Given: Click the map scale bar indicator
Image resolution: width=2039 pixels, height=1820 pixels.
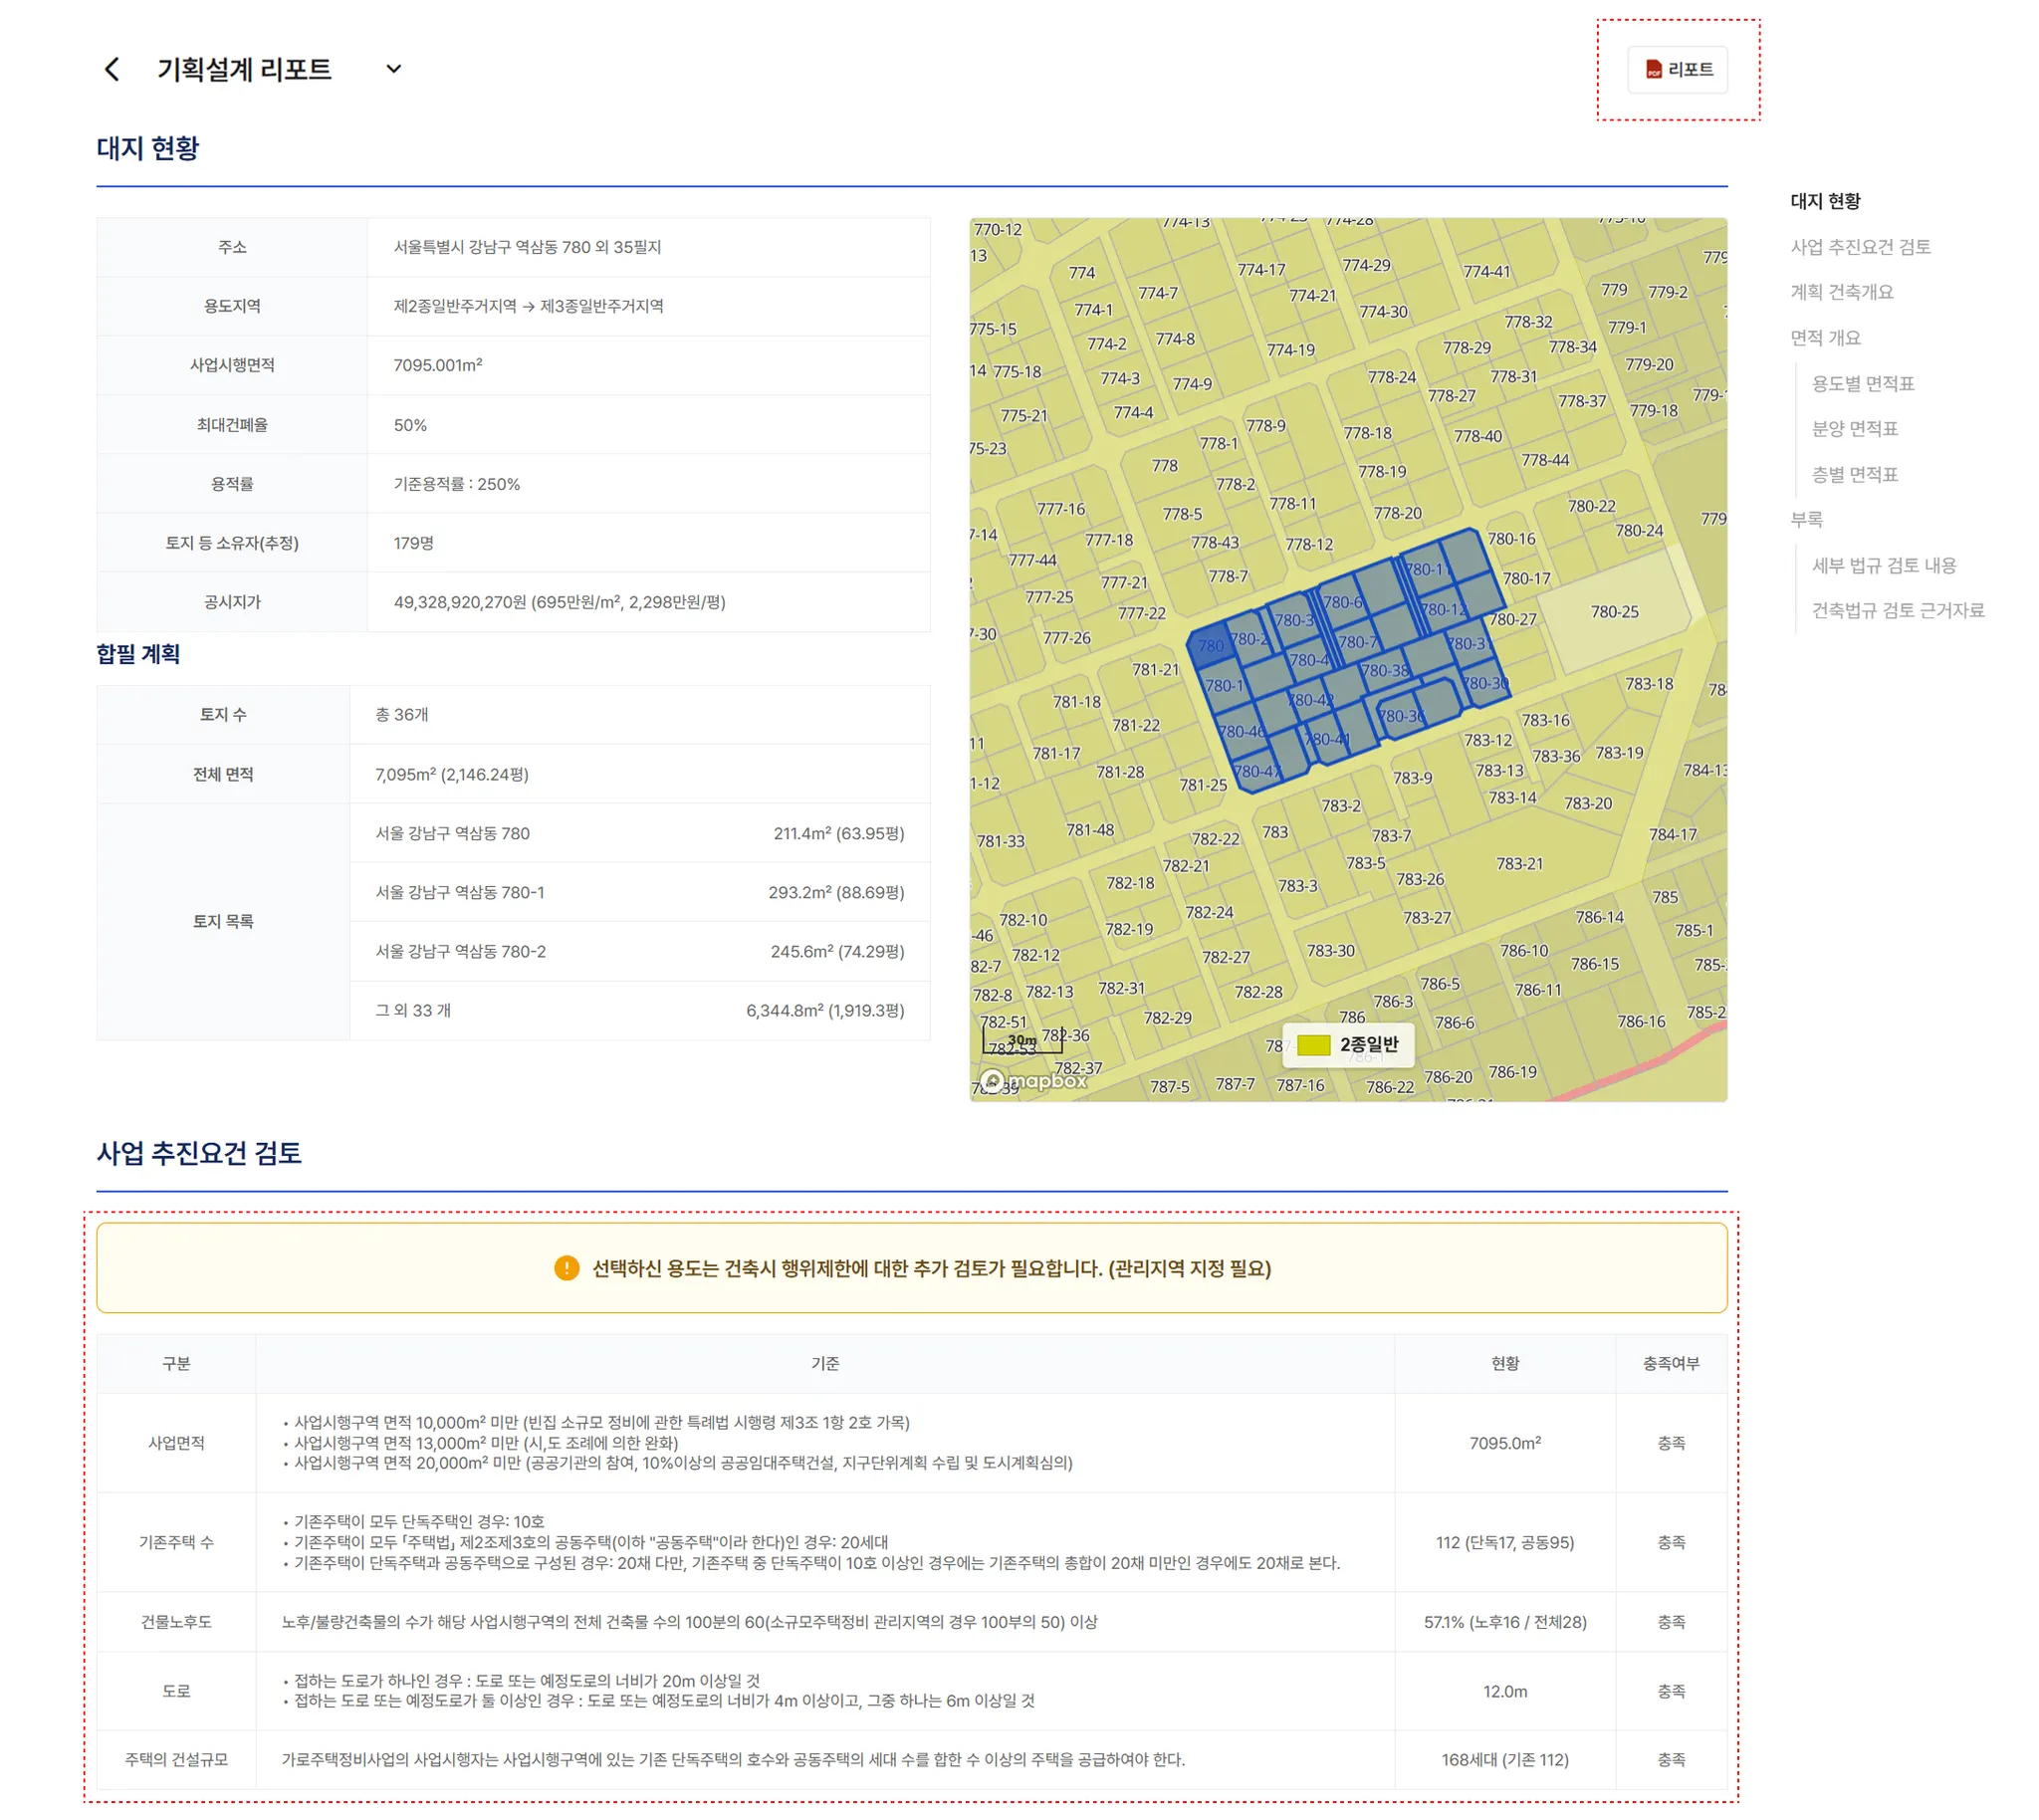Looking at the screenshot, I should [1021, 1043].
